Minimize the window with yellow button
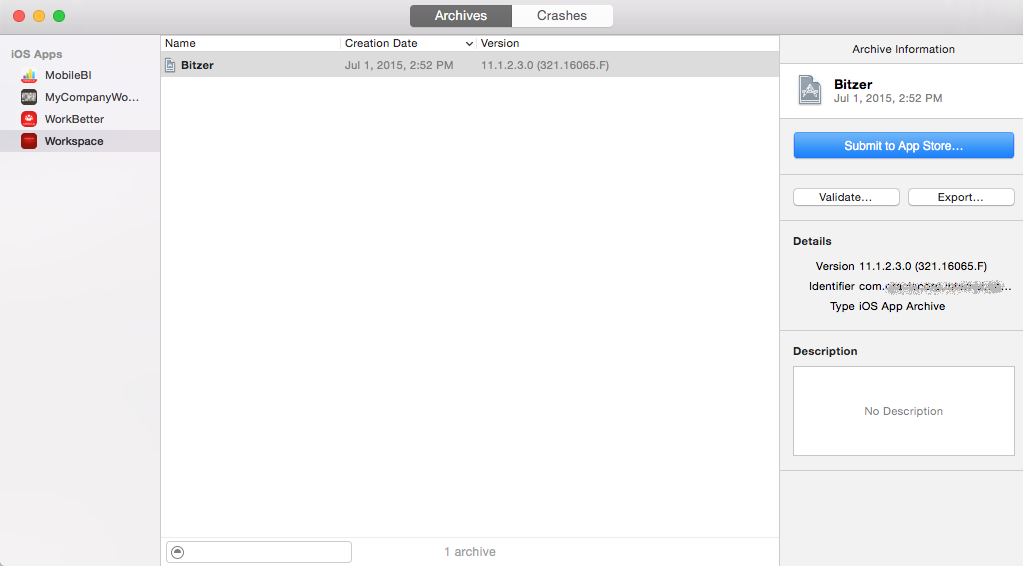Screen dimensions: 1023x566 (39, 16)
